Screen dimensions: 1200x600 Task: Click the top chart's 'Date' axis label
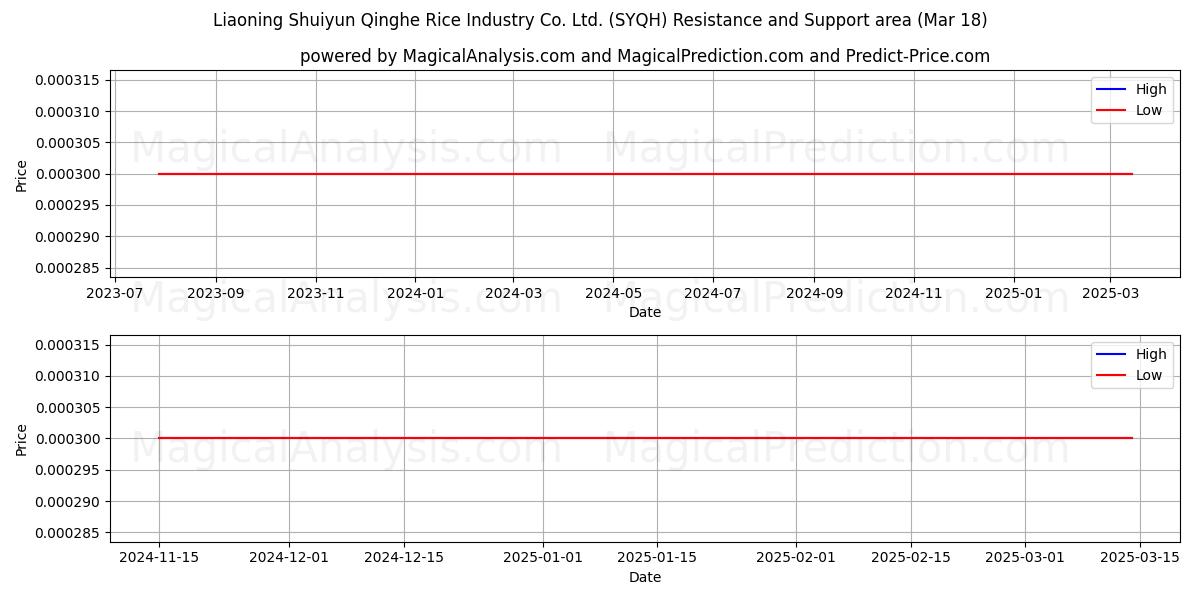(x=645, y=312)
